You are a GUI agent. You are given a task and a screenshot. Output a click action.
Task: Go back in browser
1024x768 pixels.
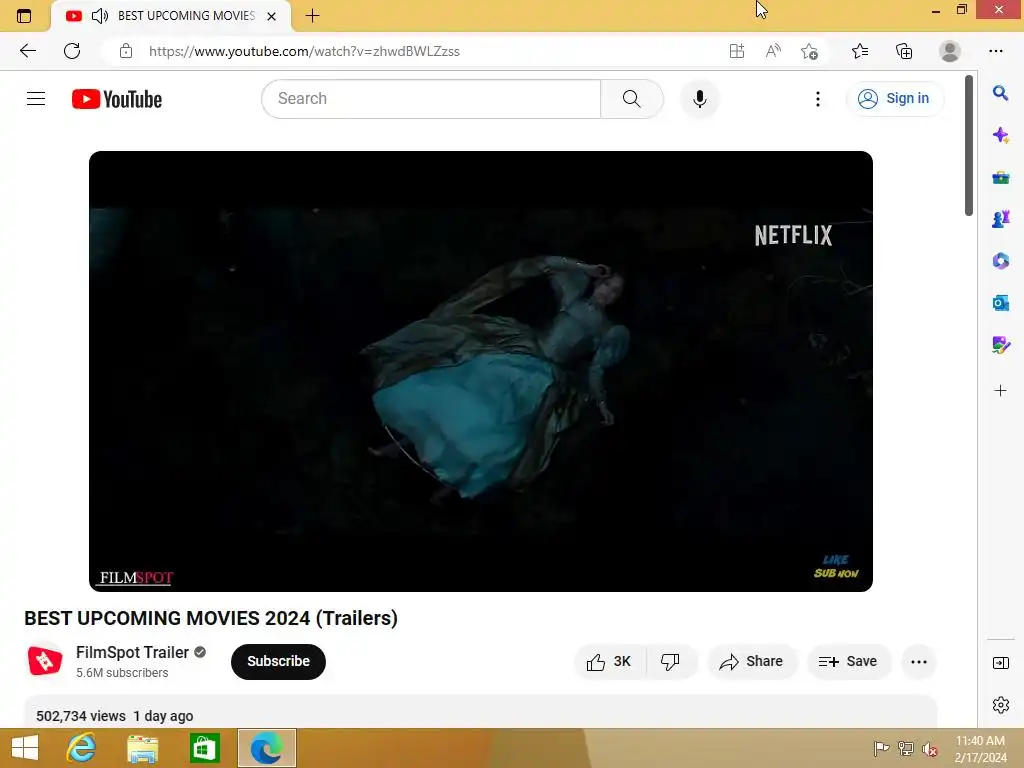click(x=27, y=51)
